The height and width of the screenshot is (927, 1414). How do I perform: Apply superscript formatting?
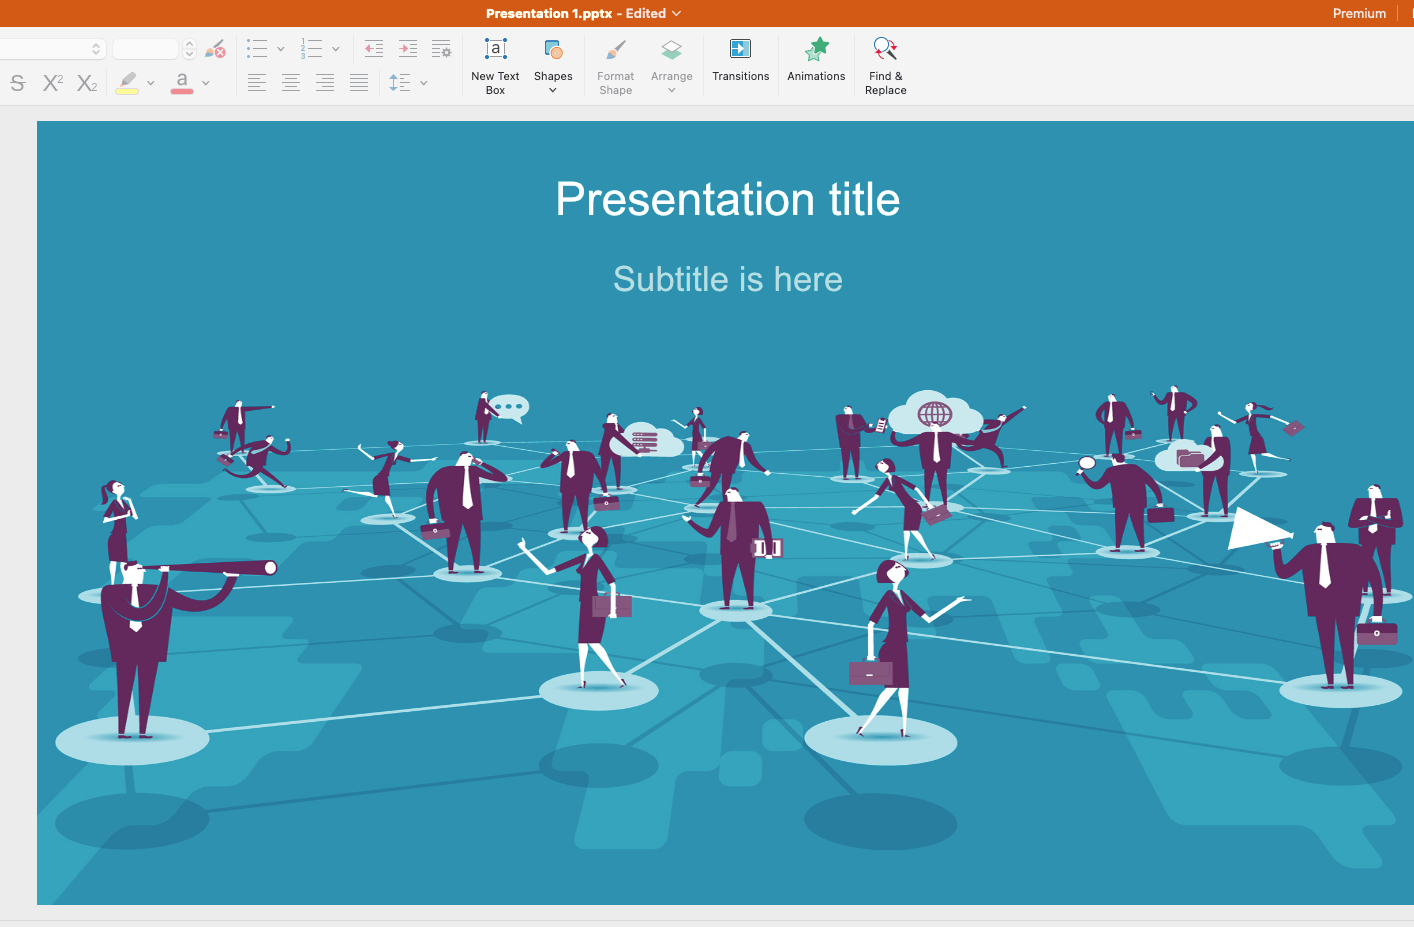coord(52,83)
